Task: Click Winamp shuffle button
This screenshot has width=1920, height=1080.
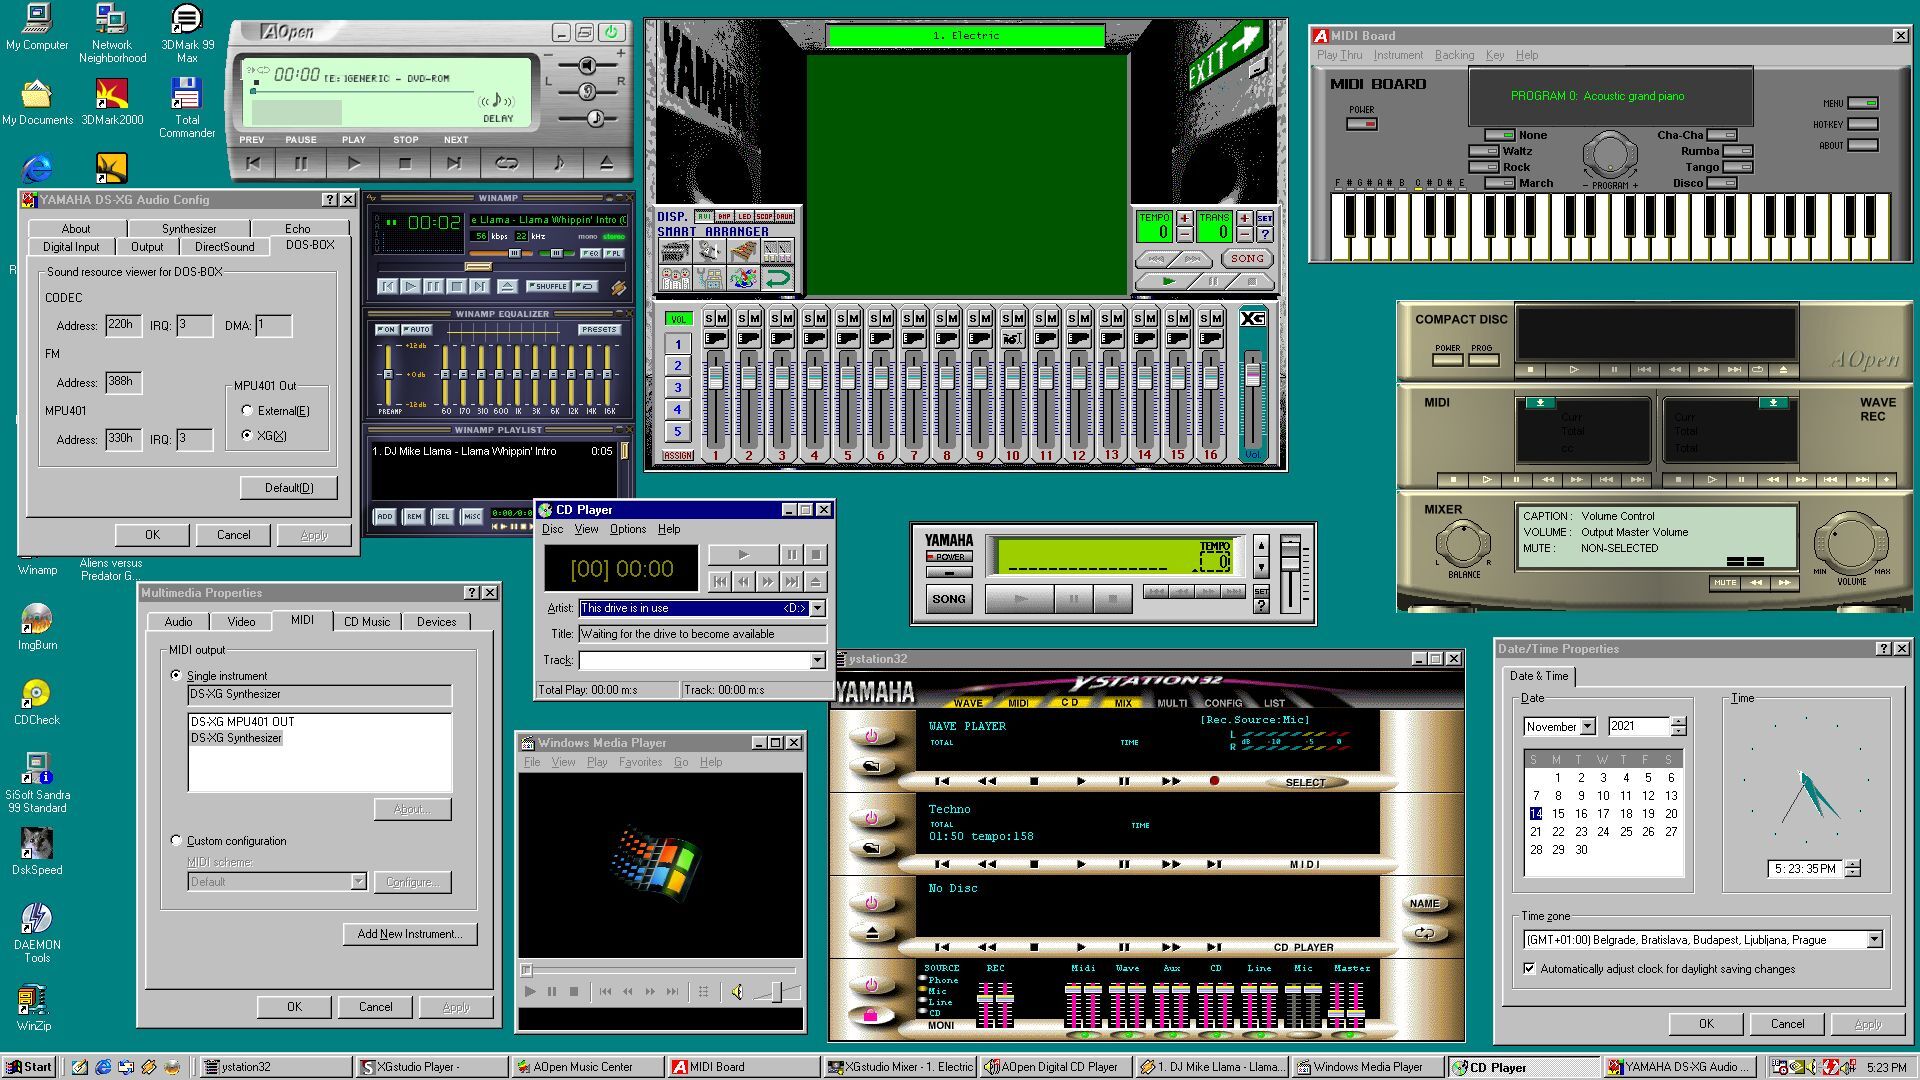Action: point(548,286)
